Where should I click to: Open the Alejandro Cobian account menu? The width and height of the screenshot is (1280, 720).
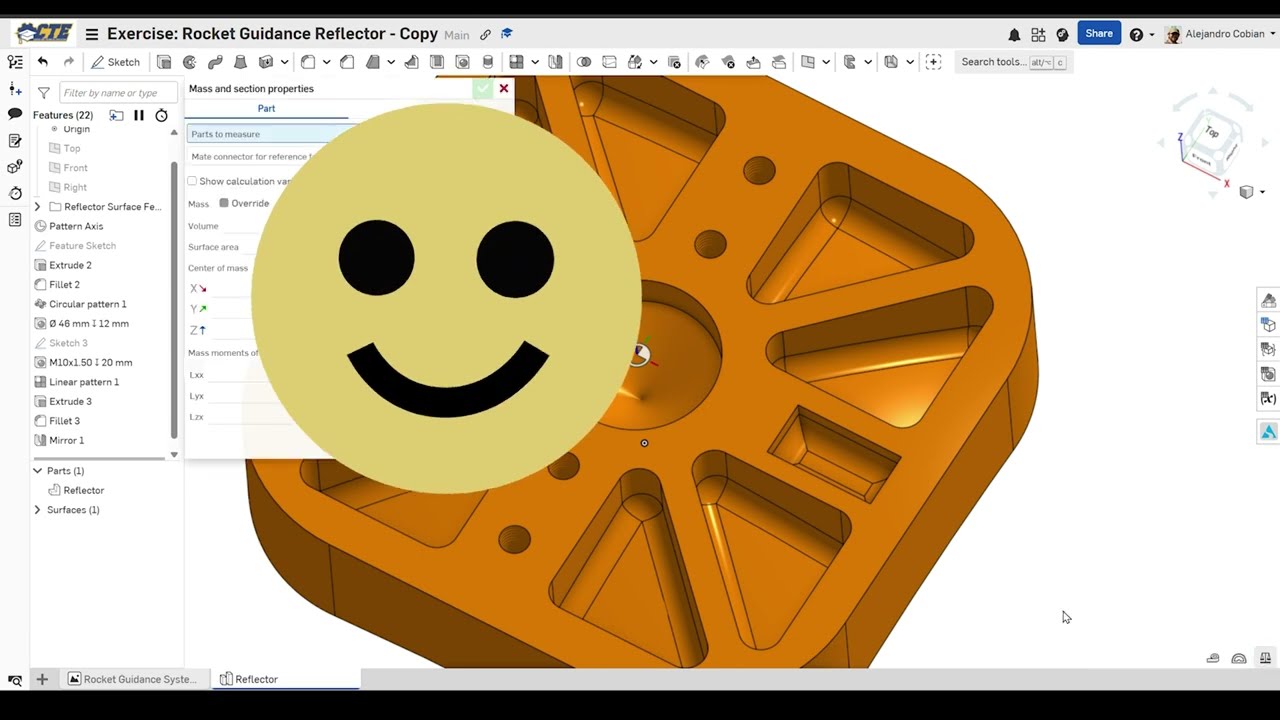point(1220,34)
